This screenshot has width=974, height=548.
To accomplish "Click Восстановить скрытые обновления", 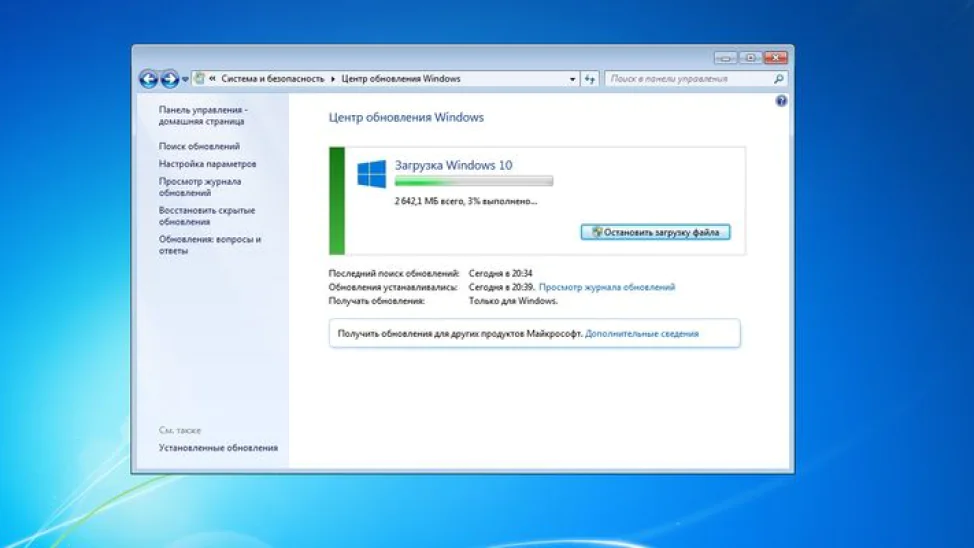I will pos(207,216).
